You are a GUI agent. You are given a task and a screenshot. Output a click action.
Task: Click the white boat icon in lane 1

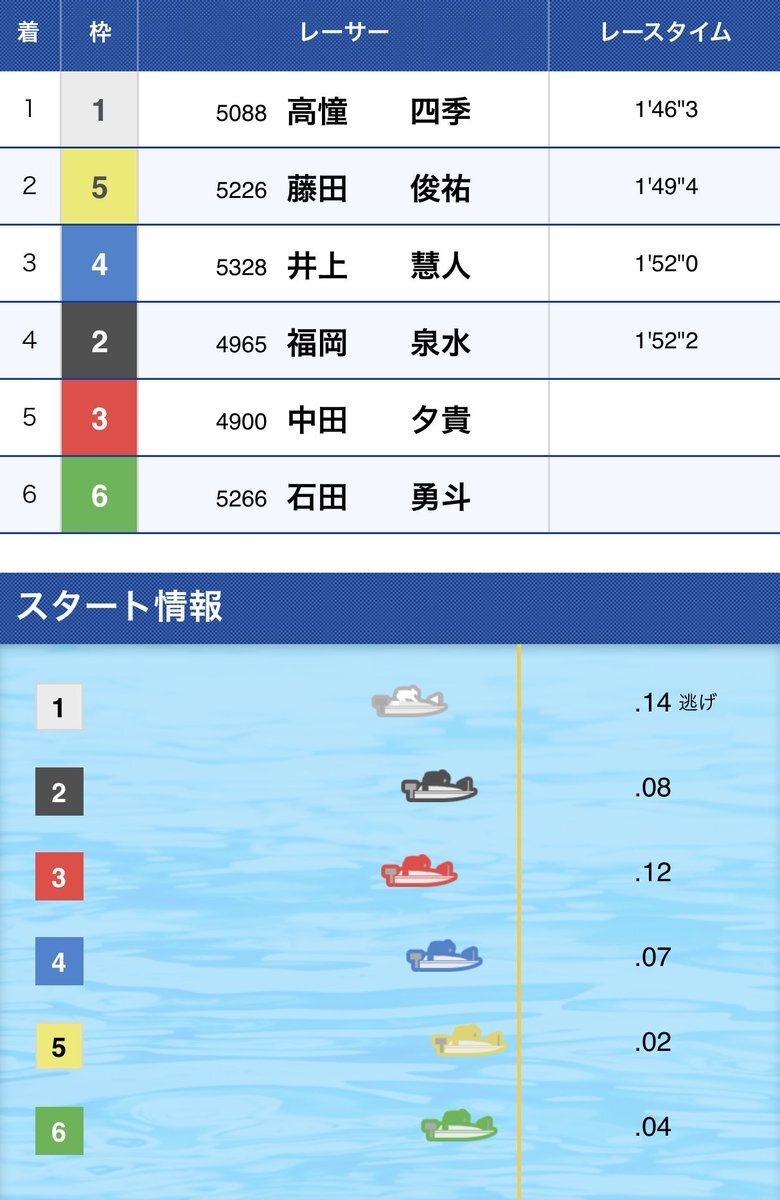pos(409,702)
